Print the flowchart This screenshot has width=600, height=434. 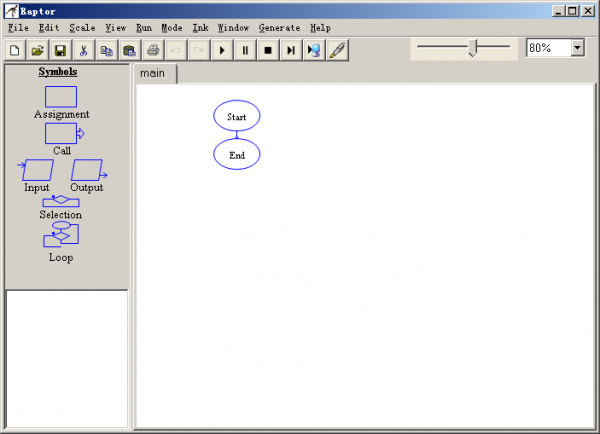coord(153,50)
